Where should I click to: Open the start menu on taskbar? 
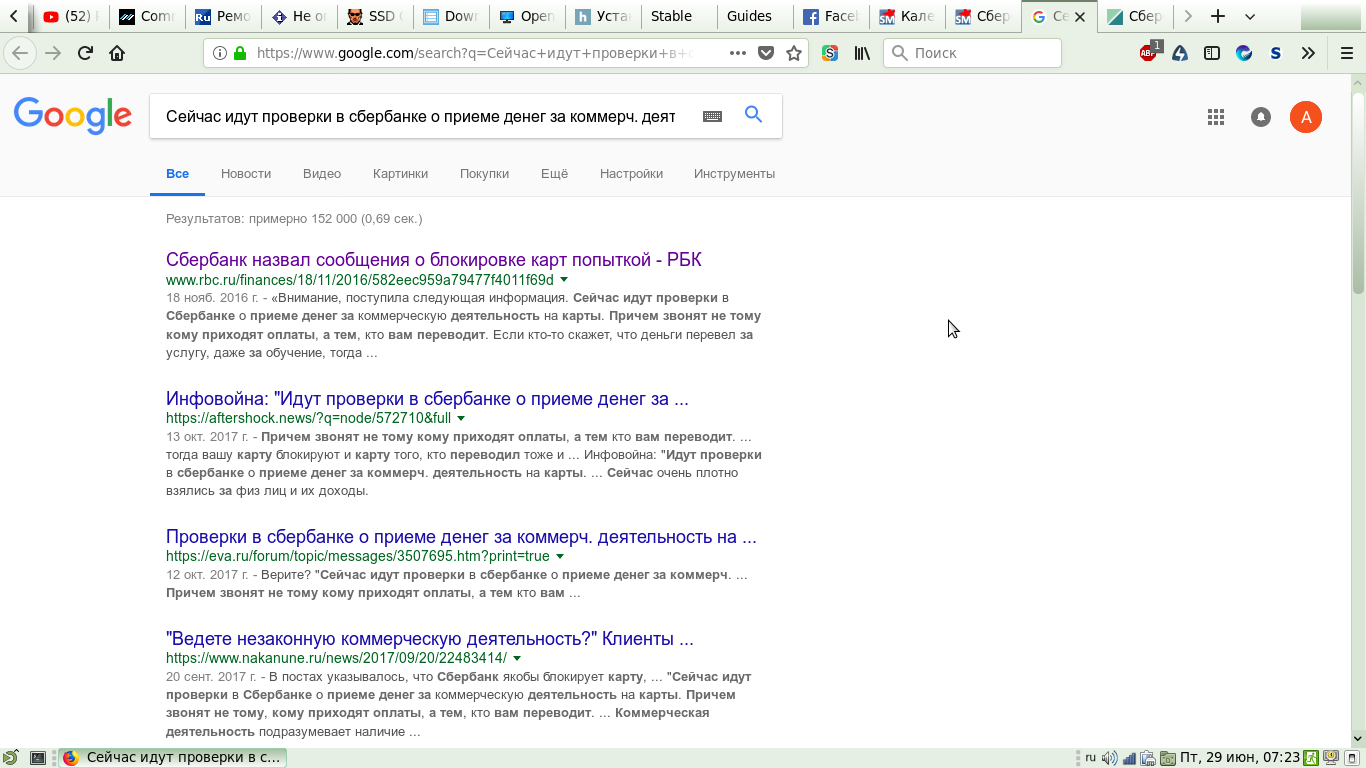point(10,758)
